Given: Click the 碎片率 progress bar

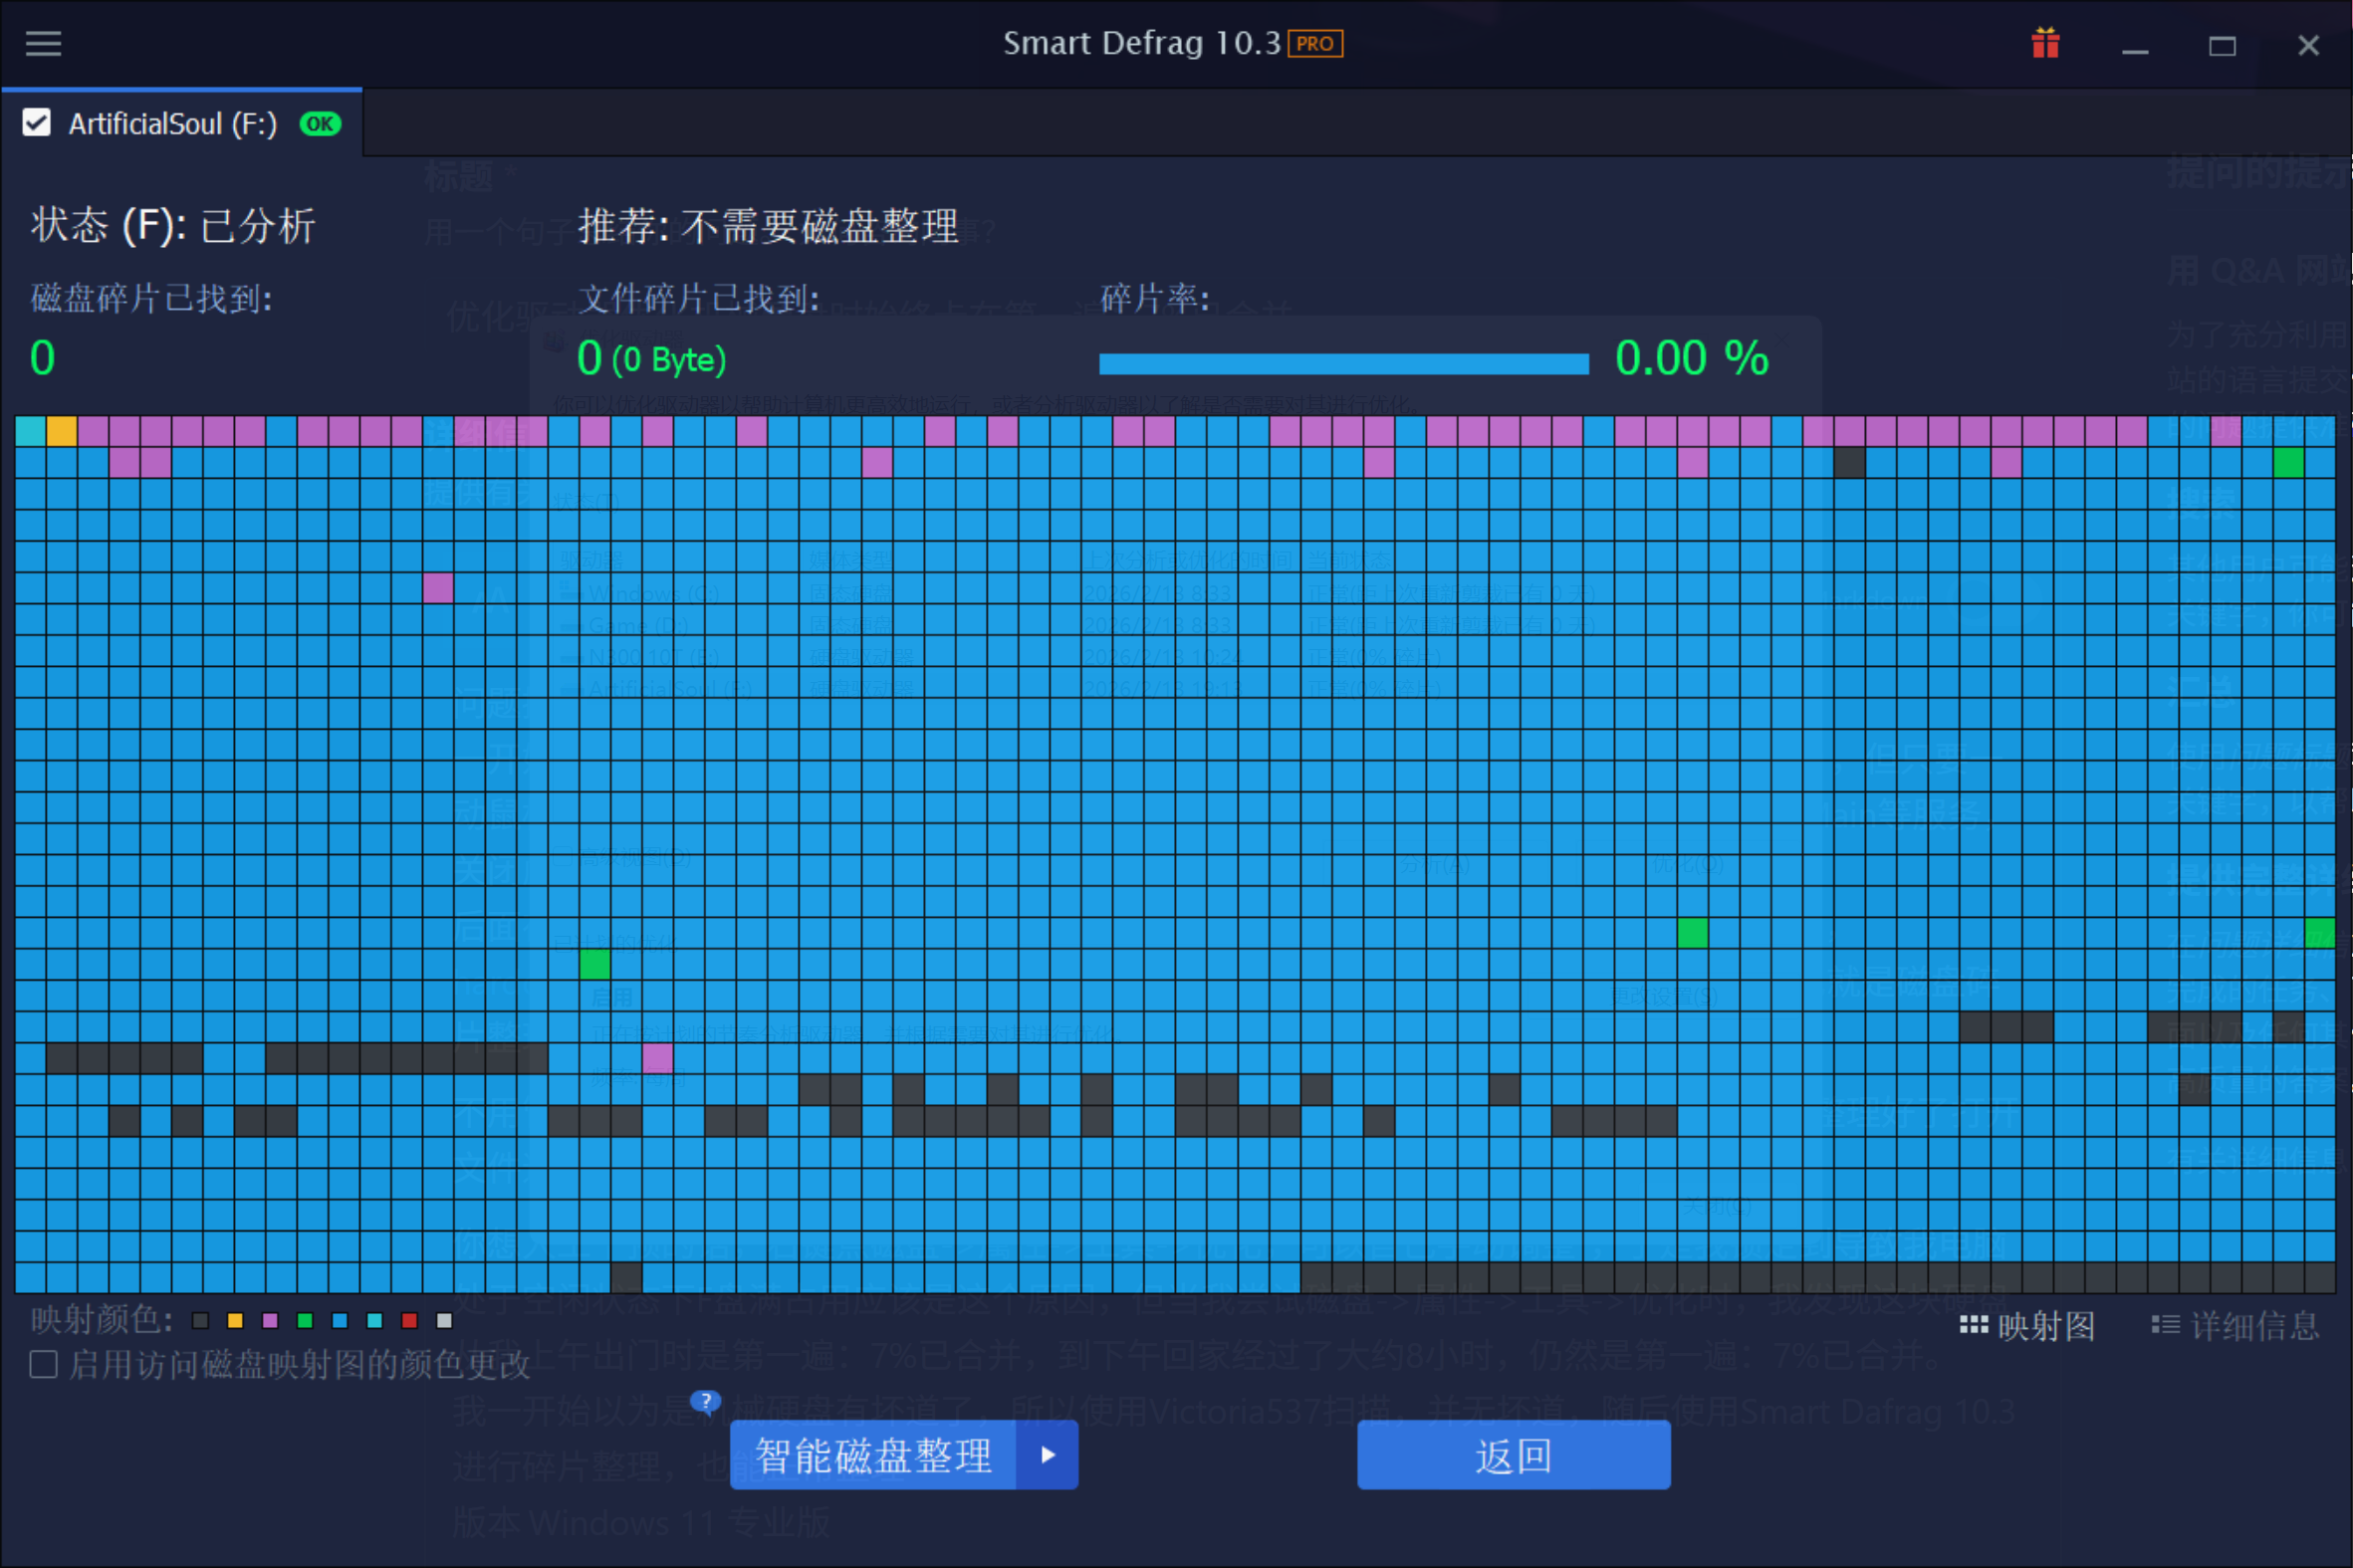Looking at the screenshot, I should click(x=1343, y=362).
